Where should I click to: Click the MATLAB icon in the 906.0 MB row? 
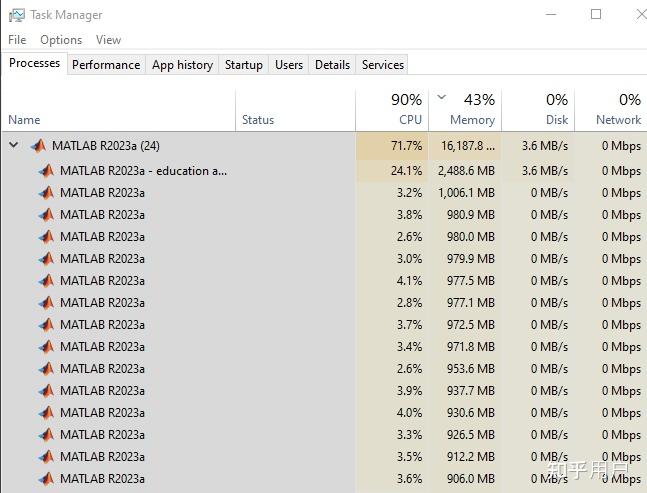pyautogui.click(x=46, y=479)
